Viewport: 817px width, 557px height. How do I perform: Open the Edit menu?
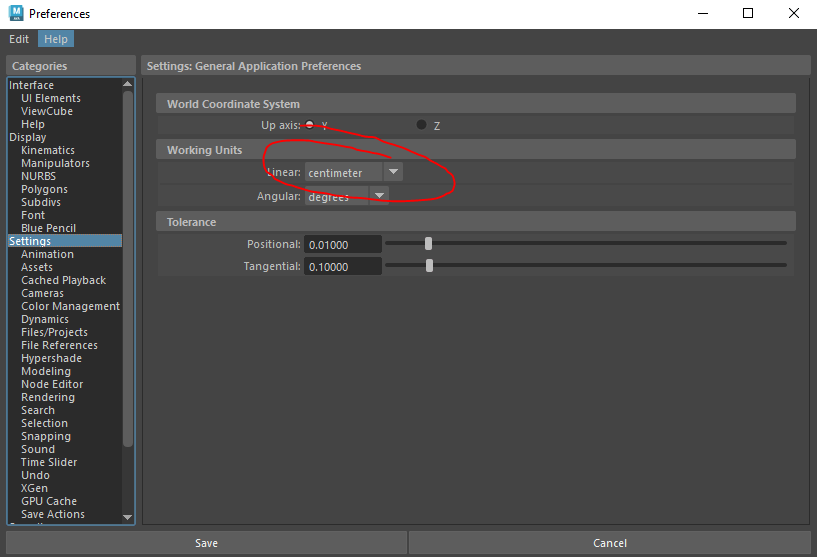[19, 39]
